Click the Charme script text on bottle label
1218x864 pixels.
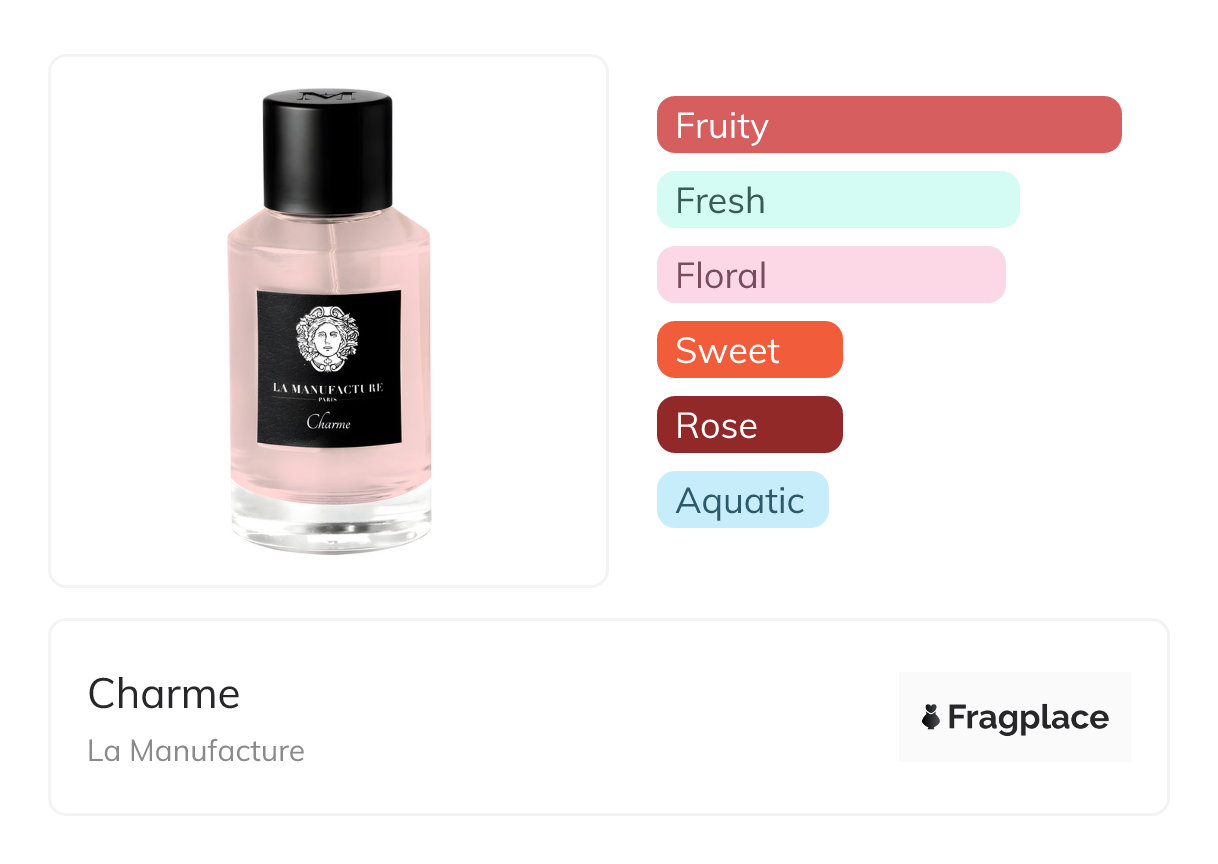328,422
